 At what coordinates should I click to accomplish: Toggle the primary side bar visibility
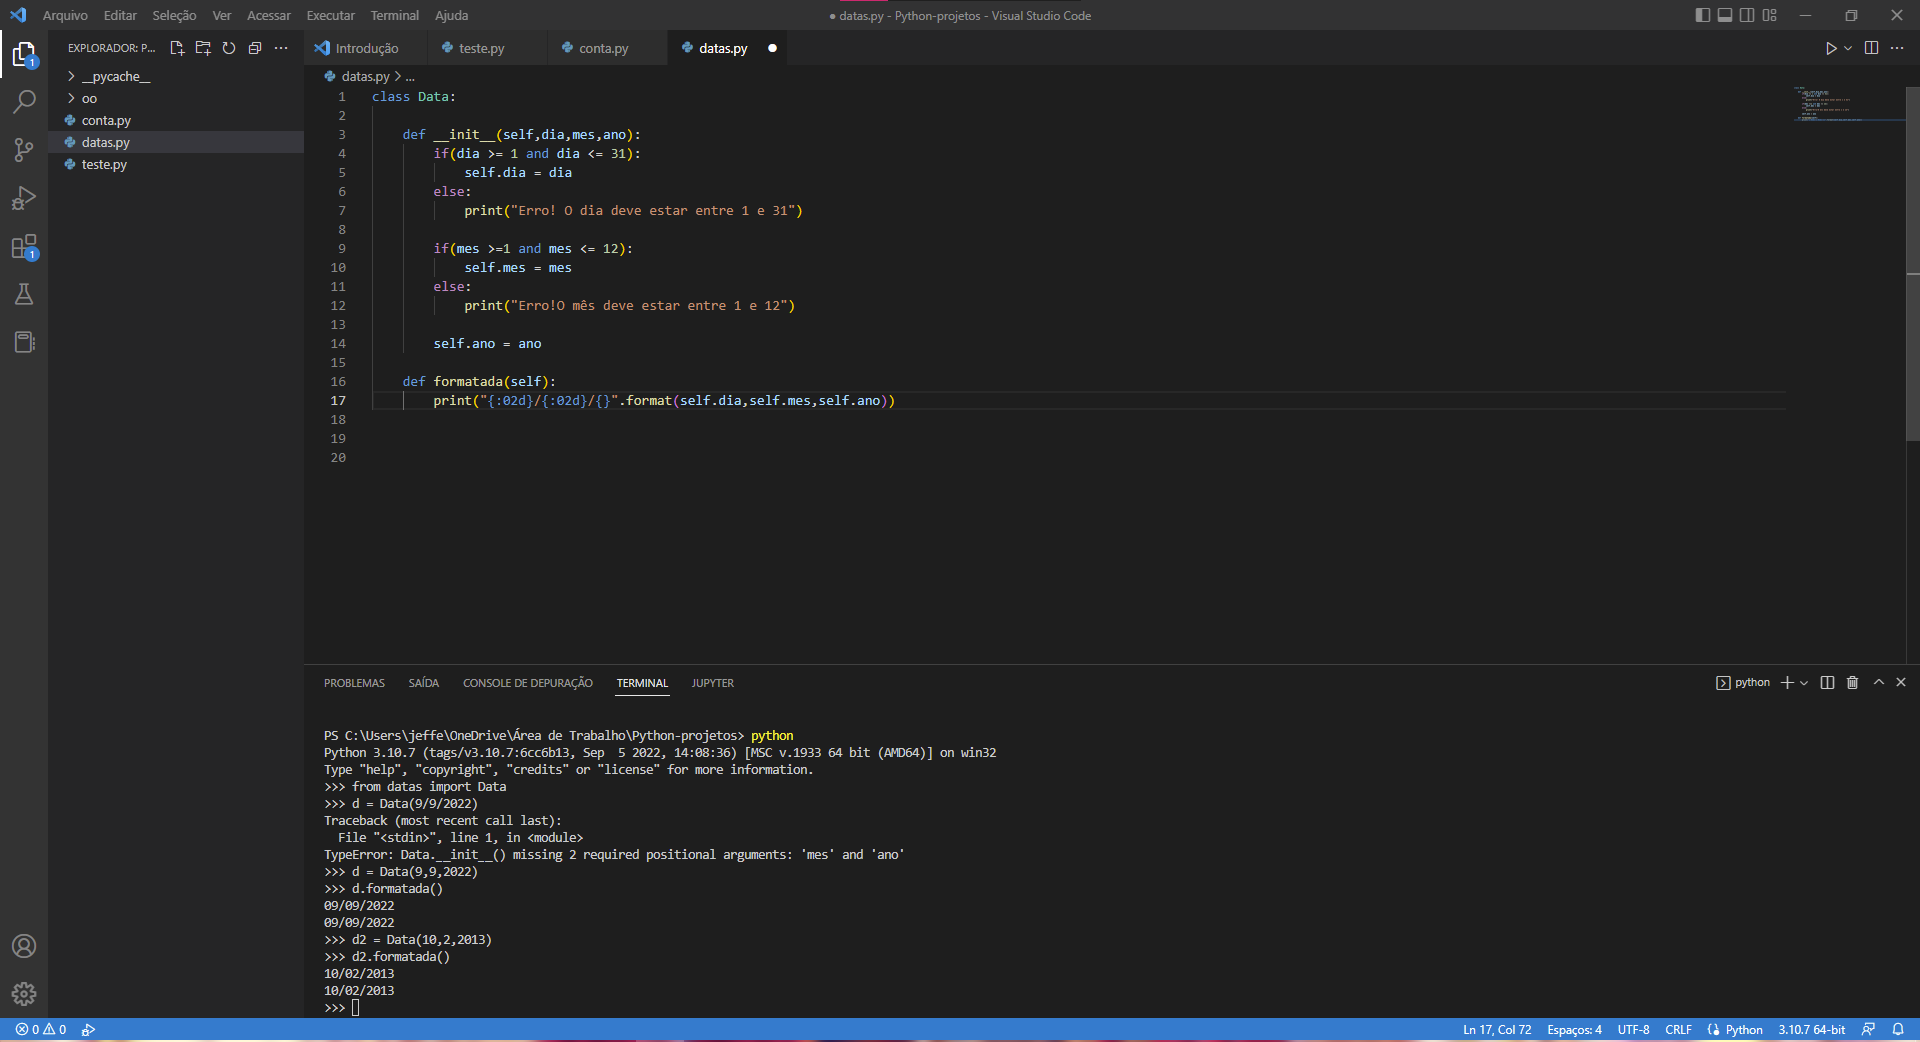tap(1703, 15)
